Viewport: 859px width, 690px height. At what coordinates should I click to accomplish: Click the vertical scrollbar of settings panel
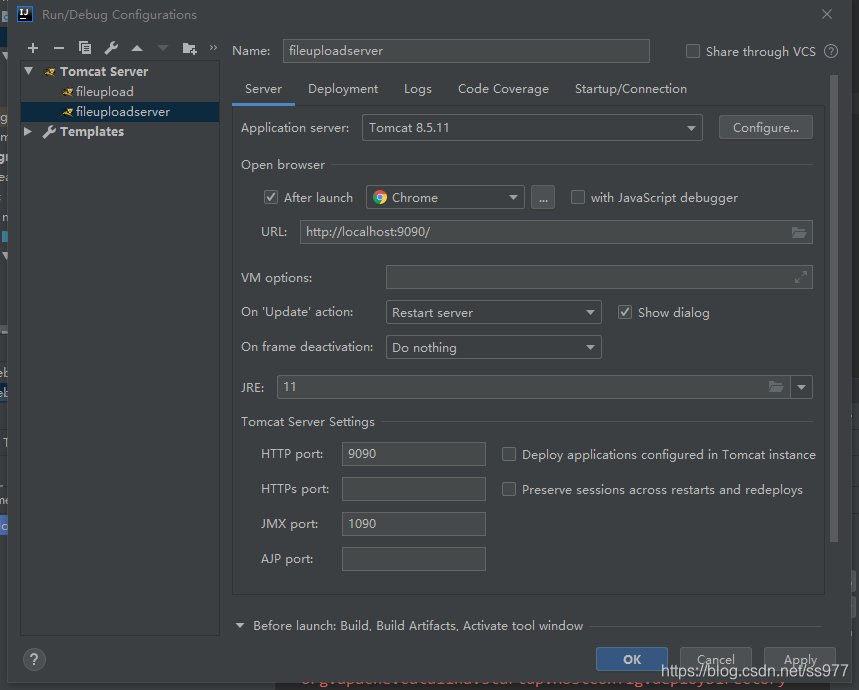click(x=834, y=308)
